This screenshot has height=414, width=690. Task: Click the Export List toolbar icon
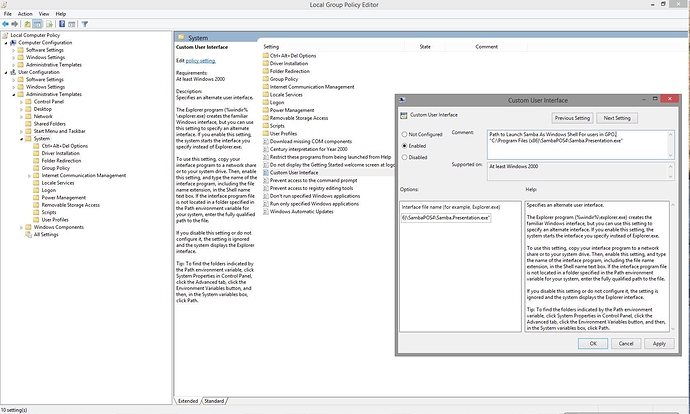click(49, 24)
